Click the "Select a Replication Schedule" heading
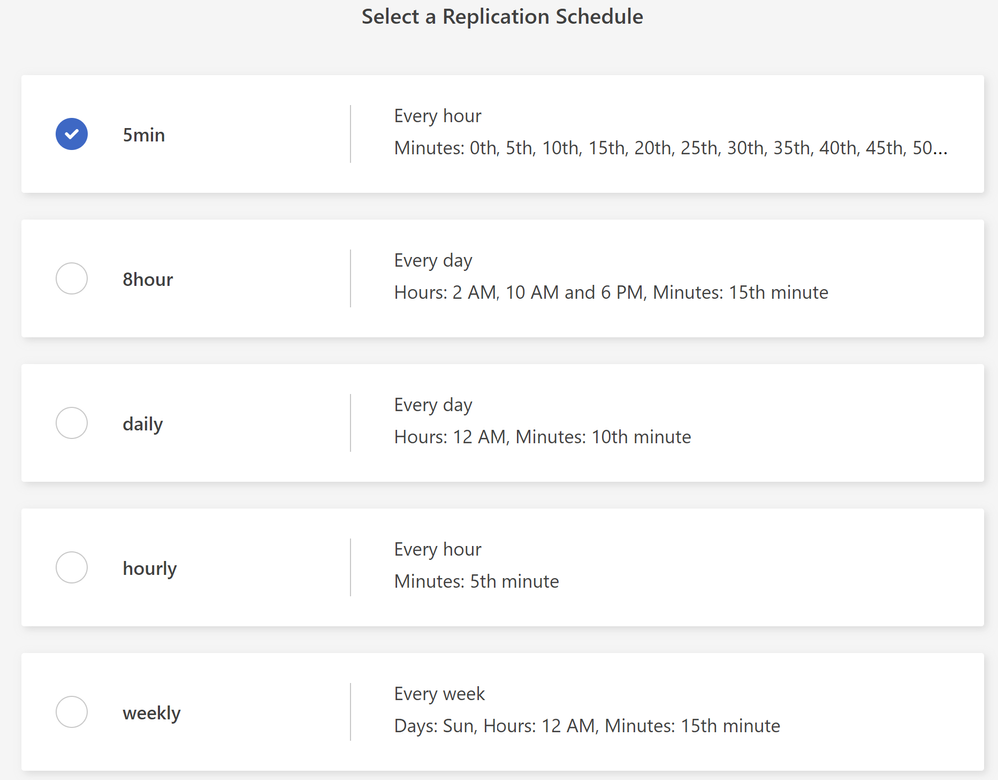Image resolution: width=998 pixels, height=780 pixels. click(x=502, y=17)
